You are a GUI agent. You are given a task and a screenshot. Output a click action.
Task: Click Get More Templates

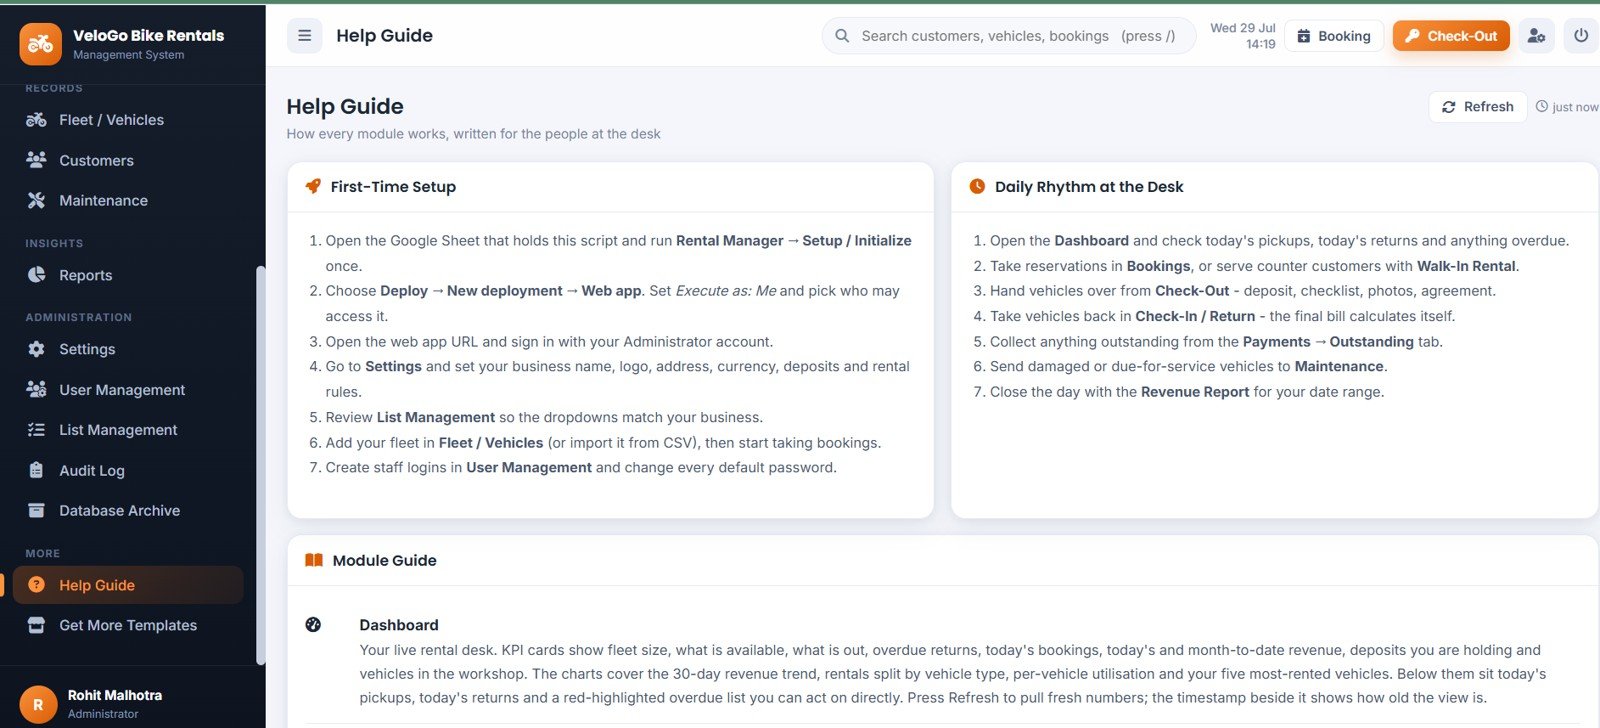pyautogui.click(x=128, y=625)
